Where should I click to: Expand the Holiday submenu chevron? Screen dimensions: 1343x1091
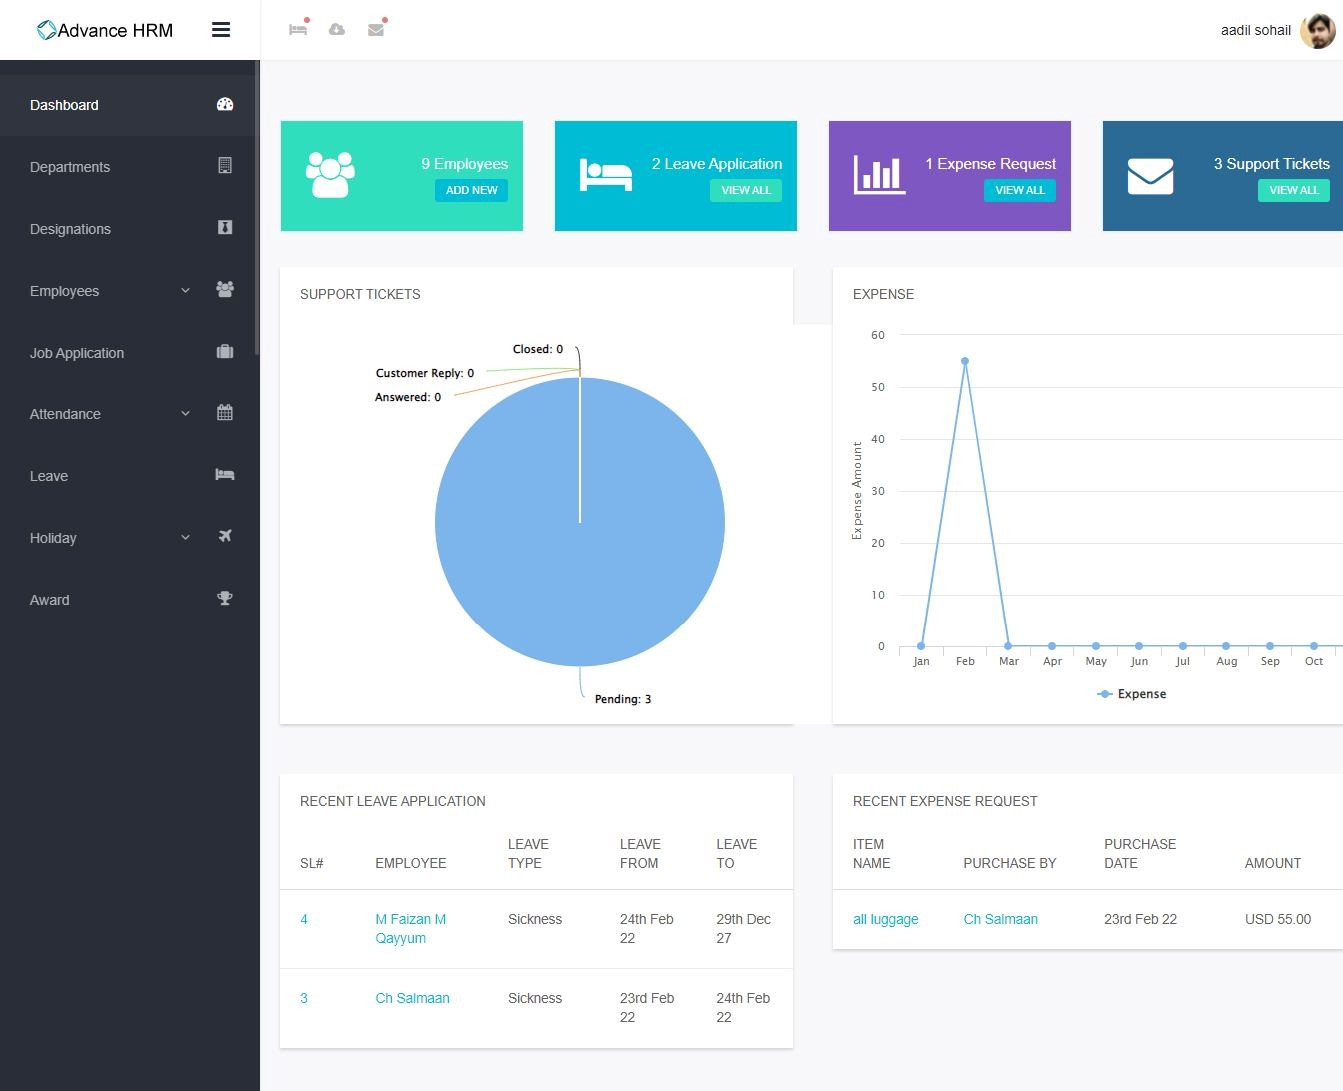click(x=185, y=537)
